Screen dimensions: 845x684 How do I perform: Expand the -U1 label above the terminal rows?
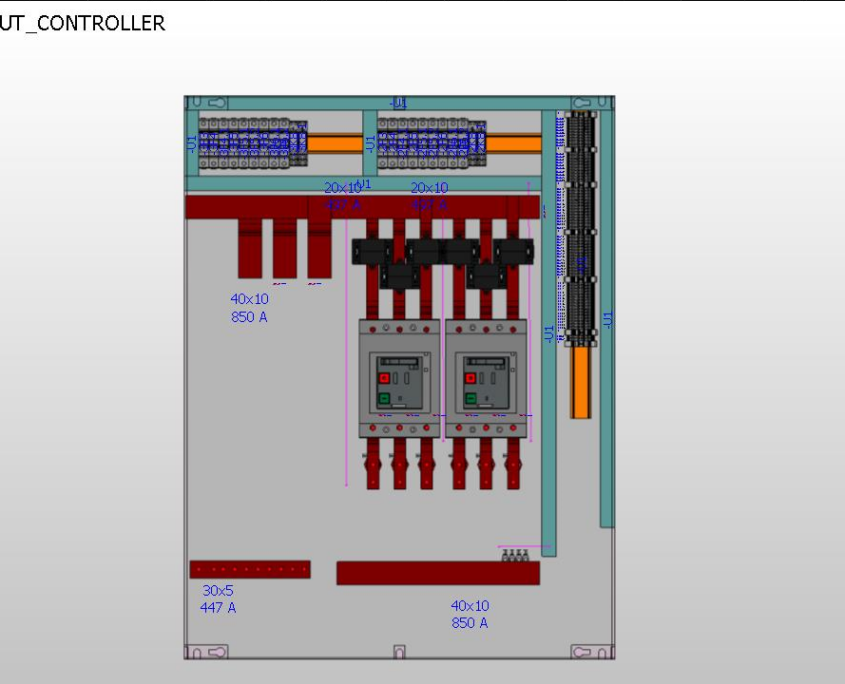pyautogui.click(x=397, y=101)
